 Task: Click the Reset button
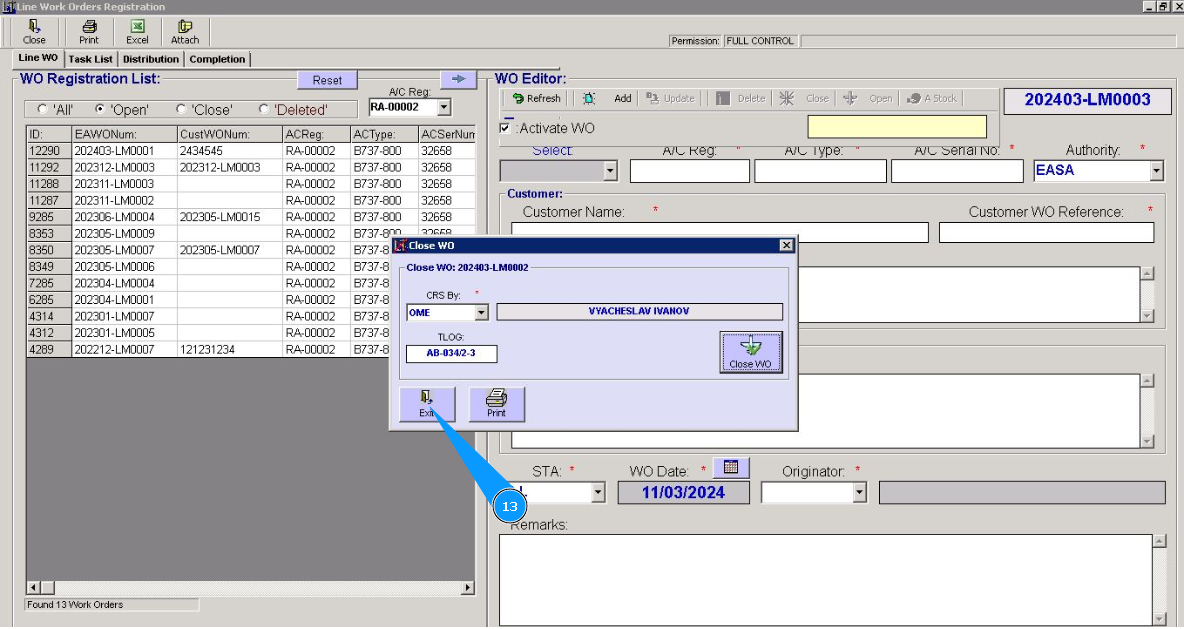click(x=327, y=80)
